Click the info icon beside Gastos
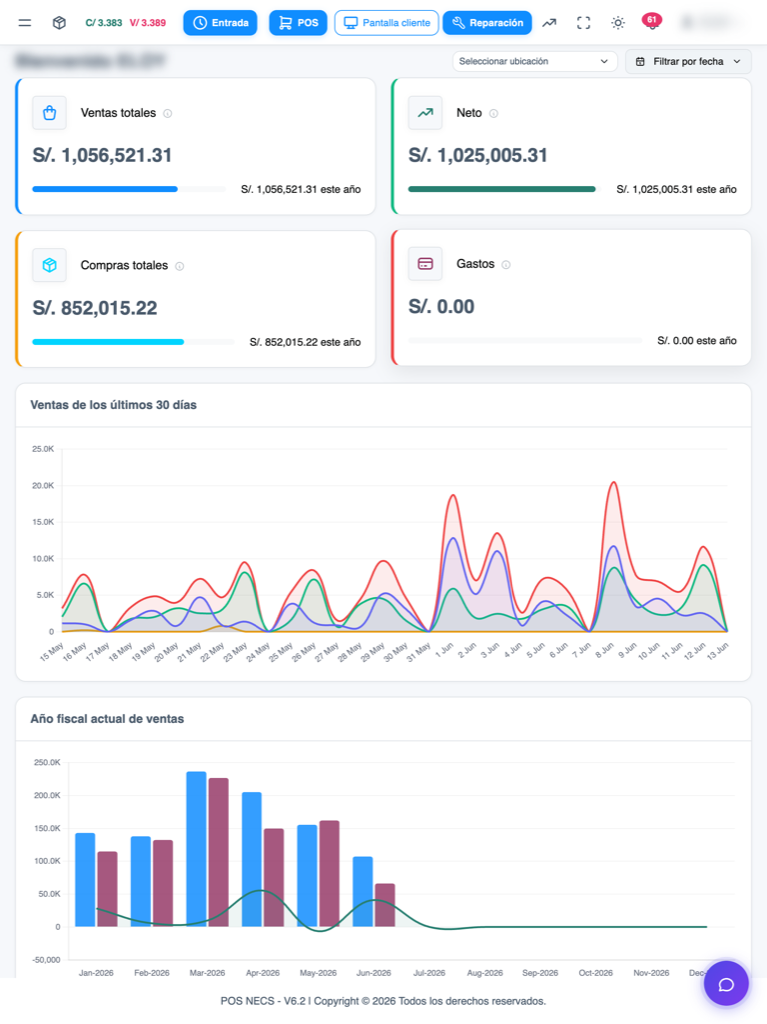This screenshot has width=767, height=1024. (x=506, y=264)
